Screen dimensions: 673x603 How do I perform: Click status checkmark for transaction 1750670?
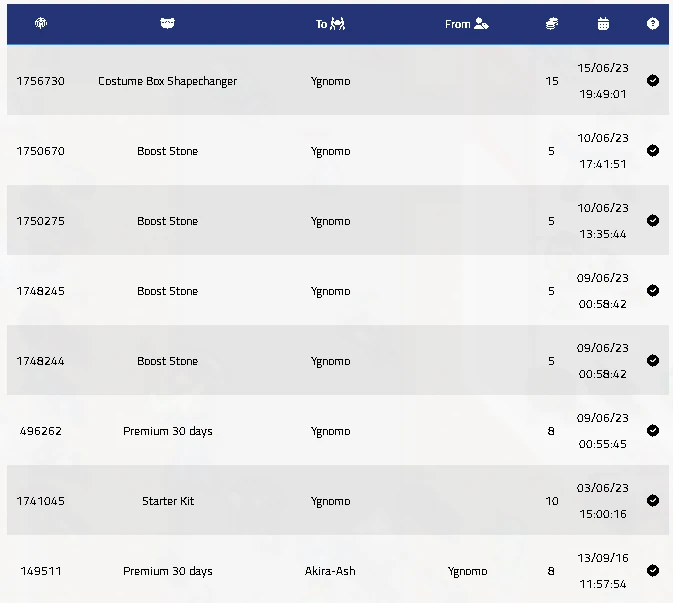(x=653, y=151)
